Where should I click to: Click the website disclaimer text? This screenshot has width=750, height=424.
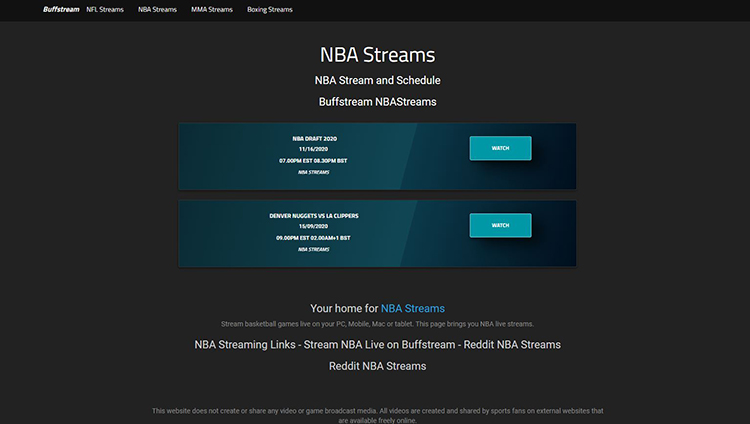tap(377, 415)
